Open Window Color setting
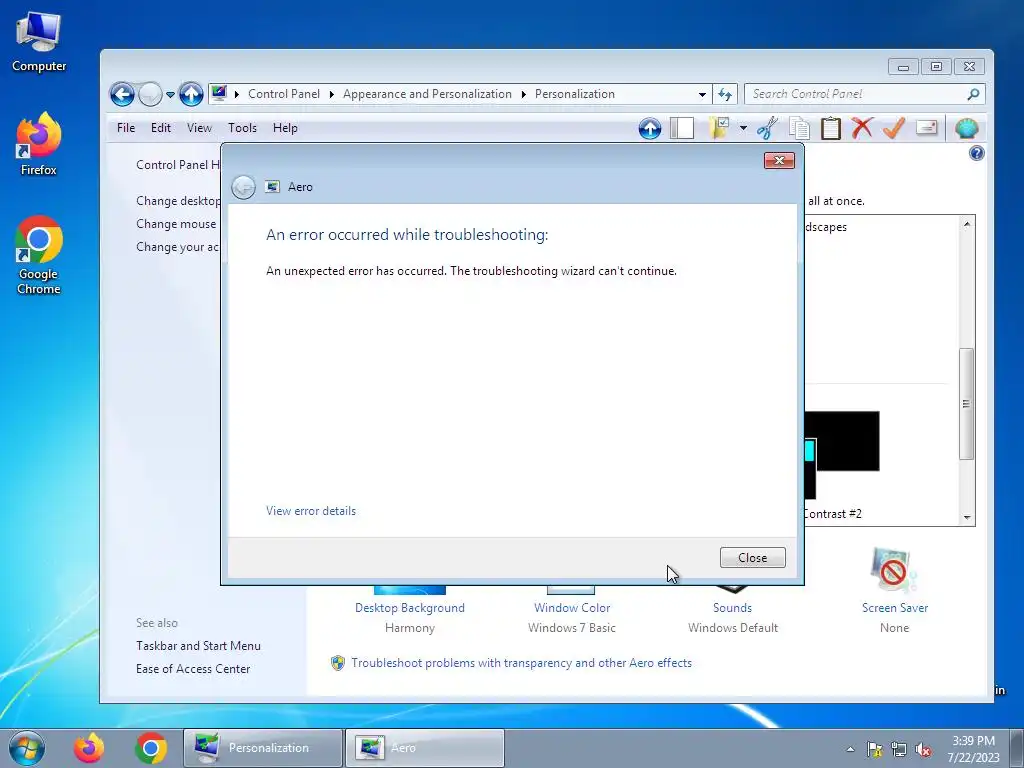This screenshot has height=768, width=1024. (572, 608)
